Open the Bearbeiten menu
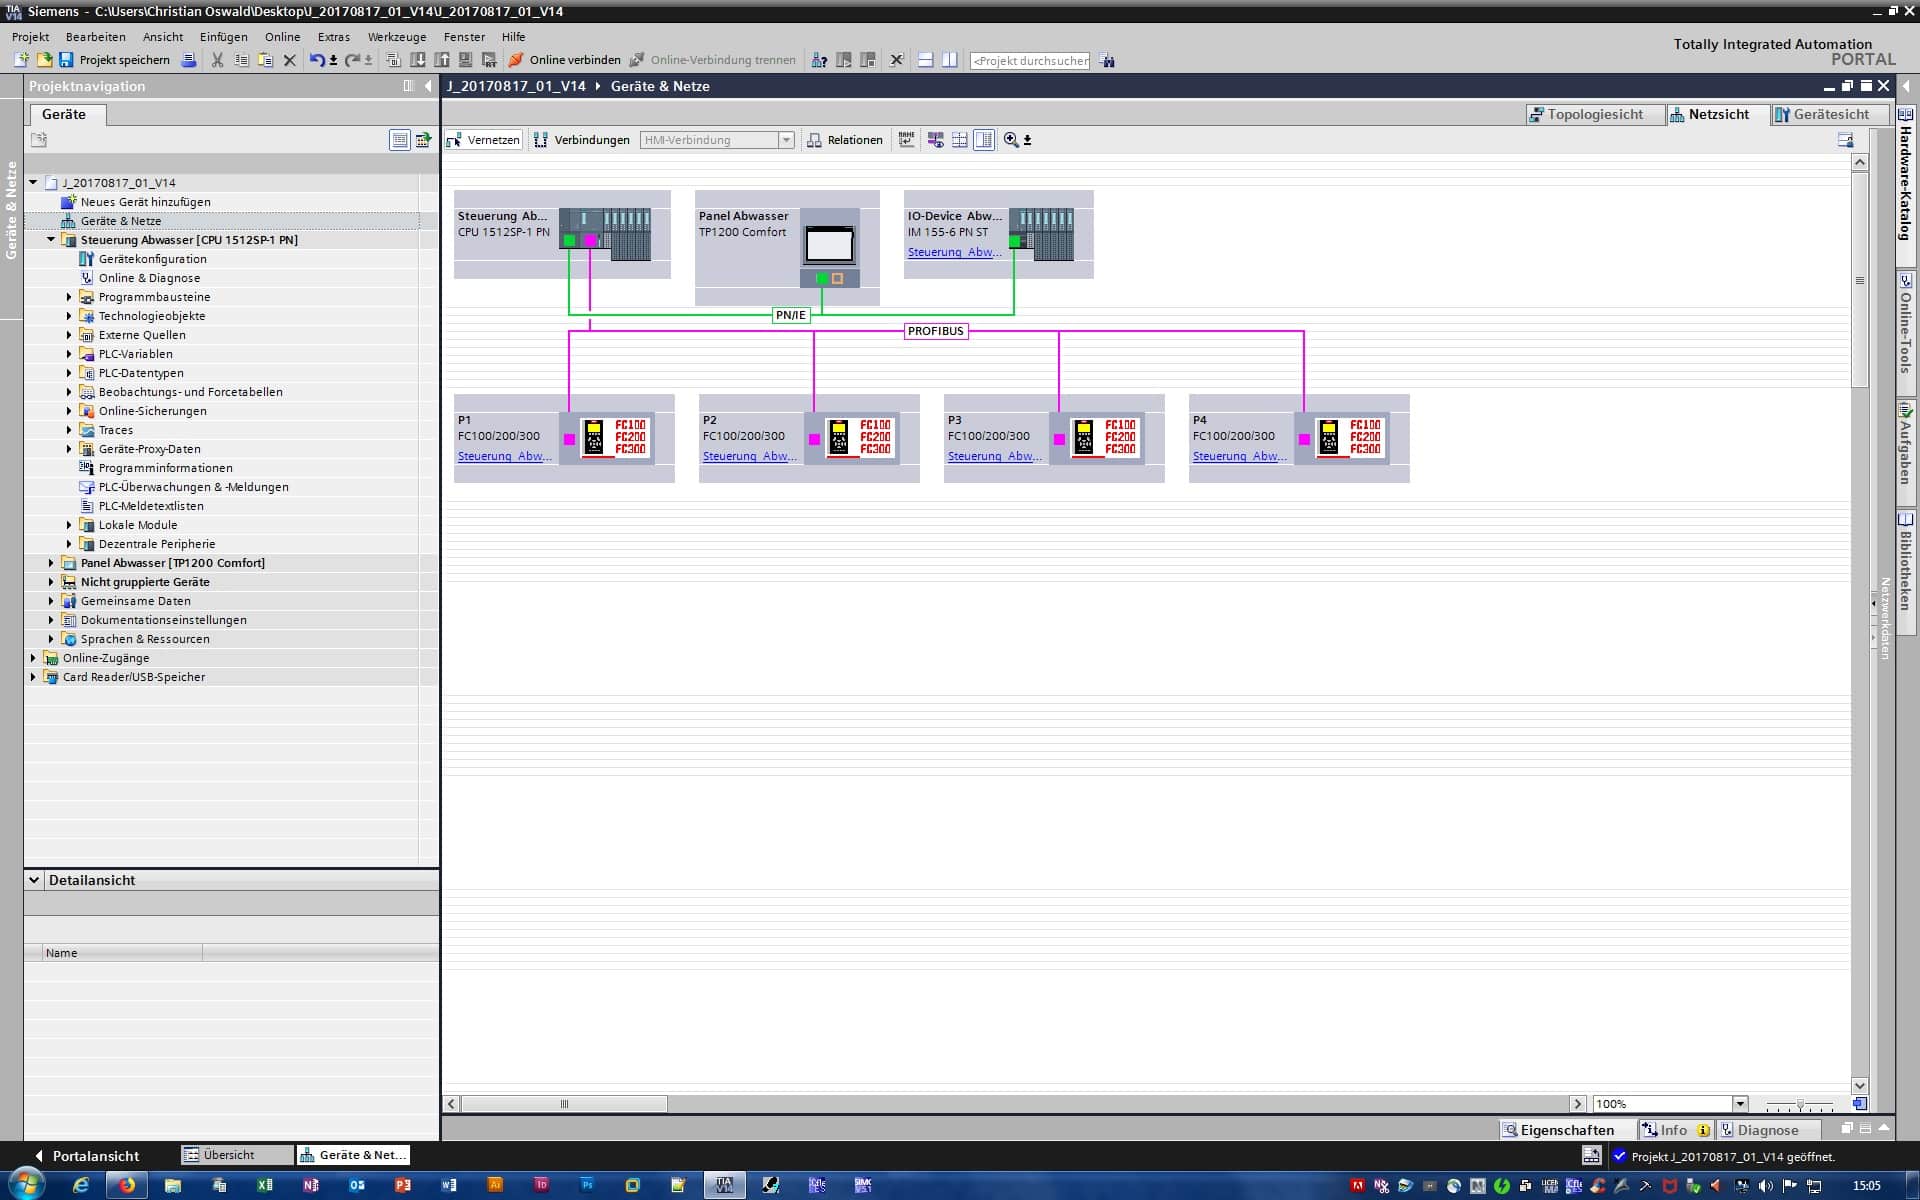The width and height of the screenshot is (1920, 1200). pyautogui.click(x=96, y=37)
